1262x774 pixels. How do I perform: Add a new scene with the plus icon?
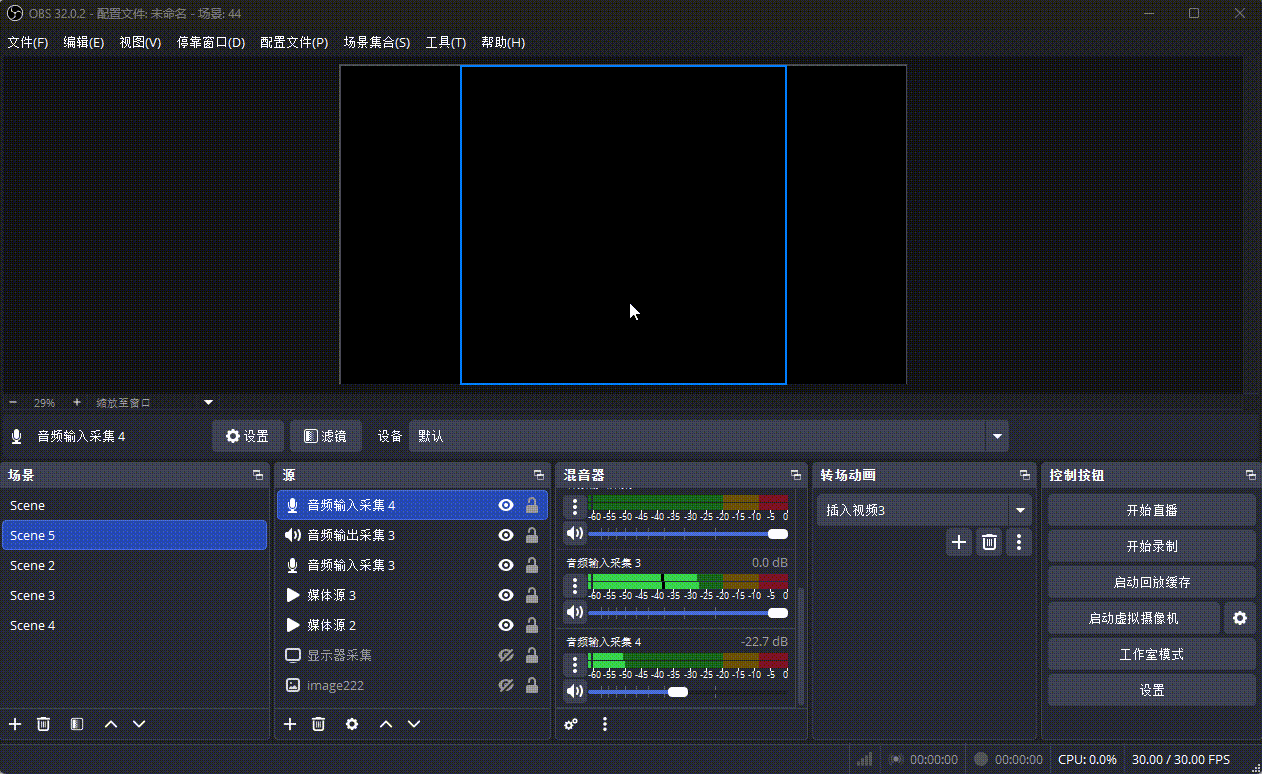[x=14, y=723]
